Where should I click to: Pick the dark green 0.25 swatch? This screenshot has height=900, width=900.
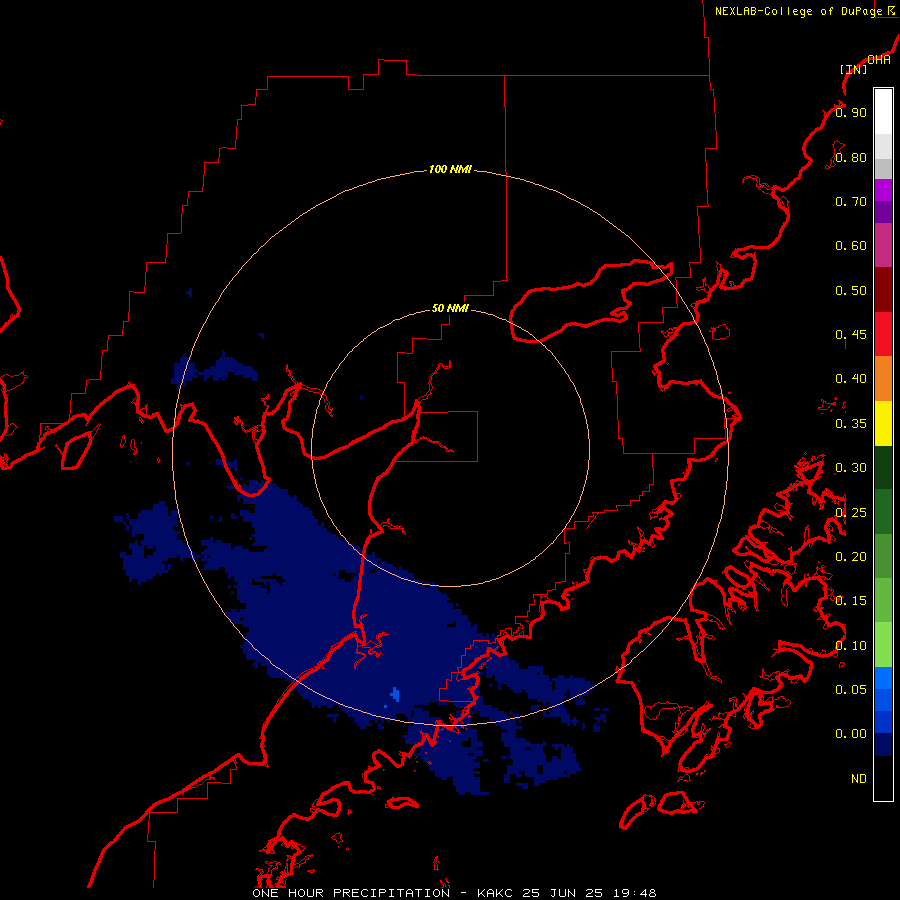coord(883,512)
